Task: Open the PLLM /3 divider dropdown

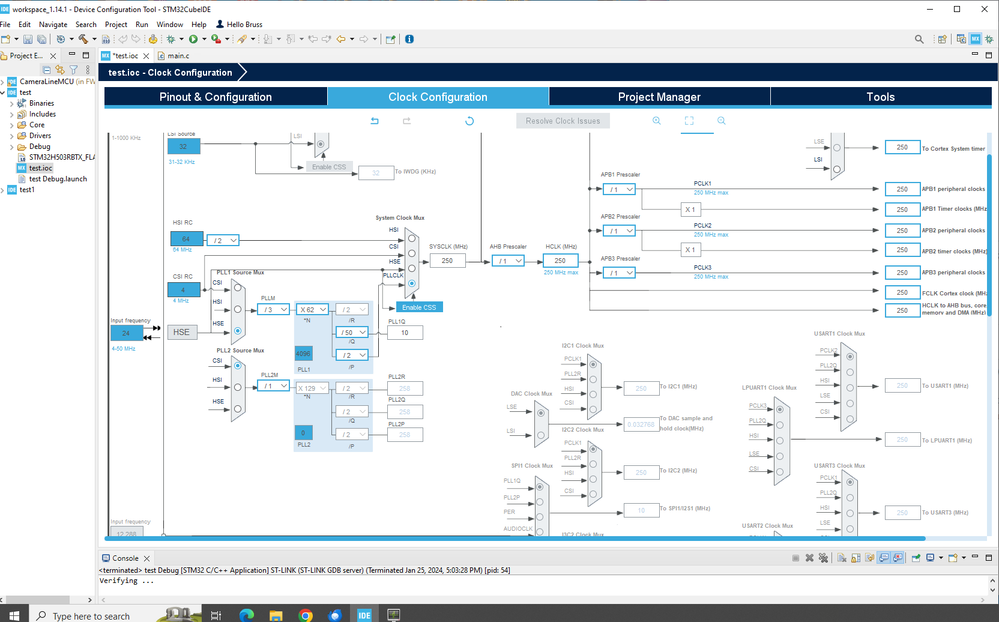Action: pos(271,310)
